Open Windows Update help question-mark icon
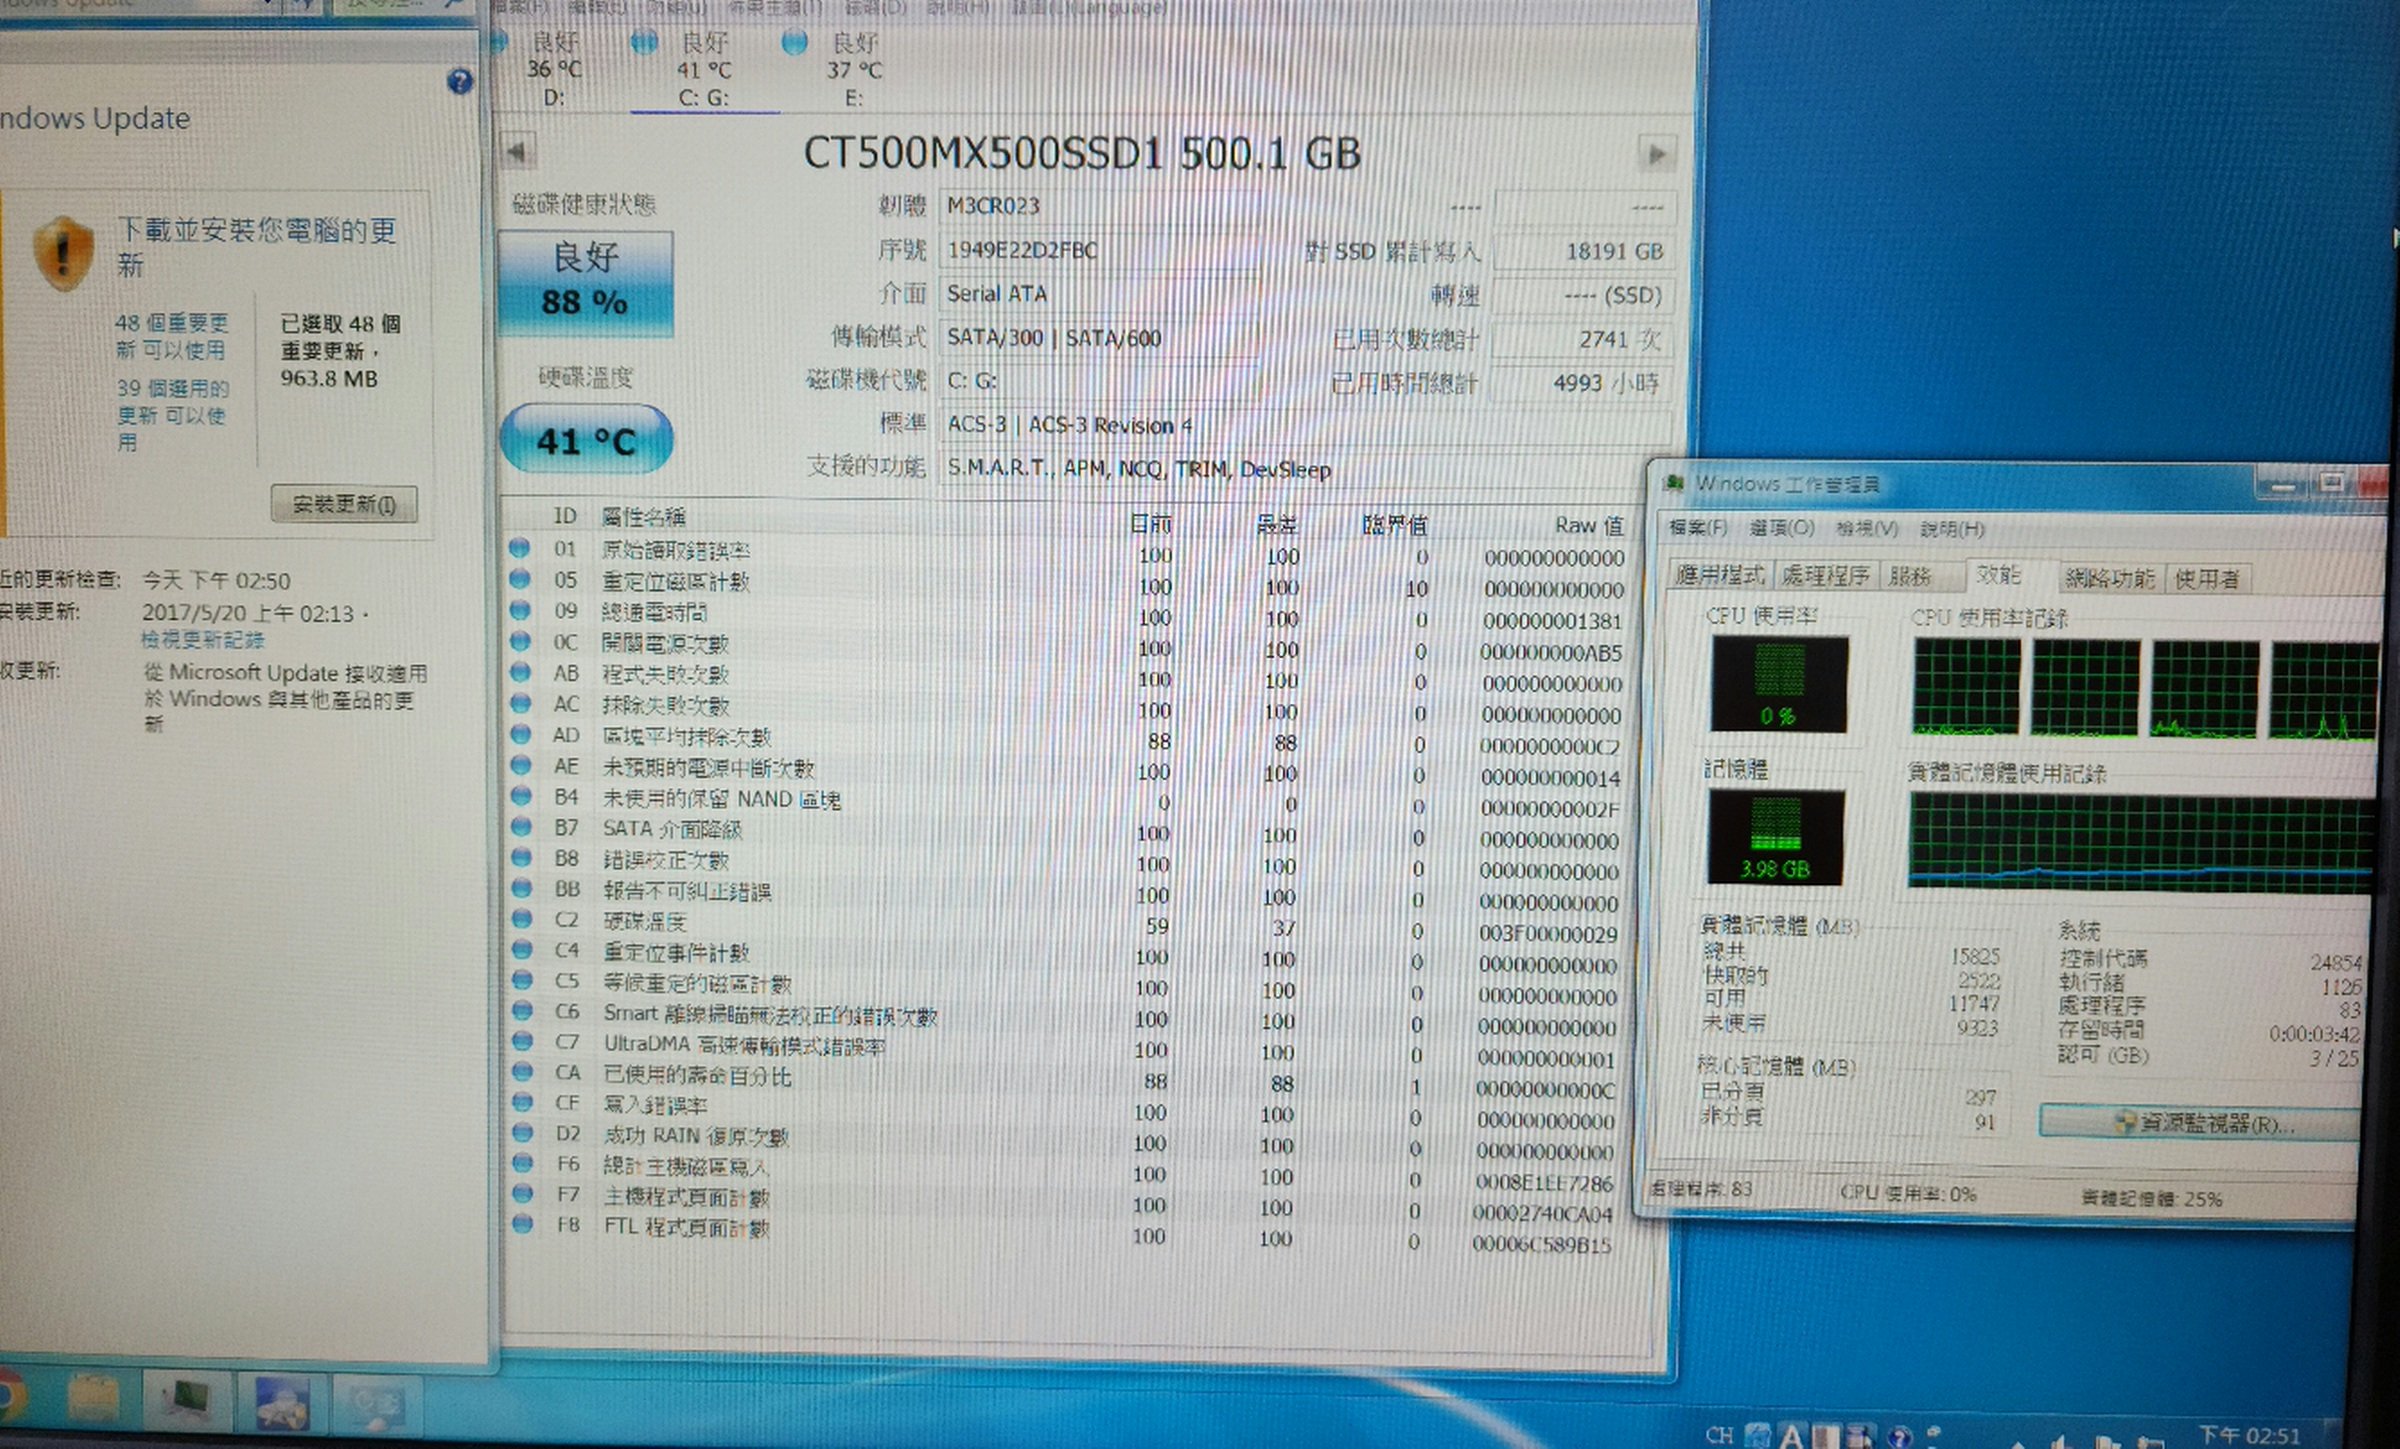 [x=460, y=81]
